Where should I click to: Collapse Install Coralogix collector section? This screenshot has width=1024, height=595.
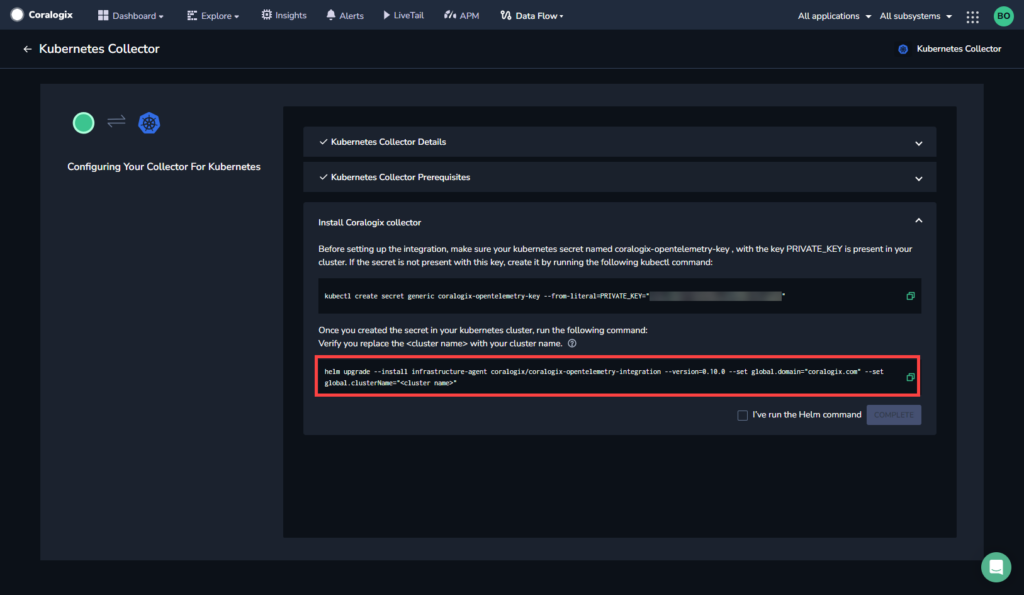click(918, 221)
